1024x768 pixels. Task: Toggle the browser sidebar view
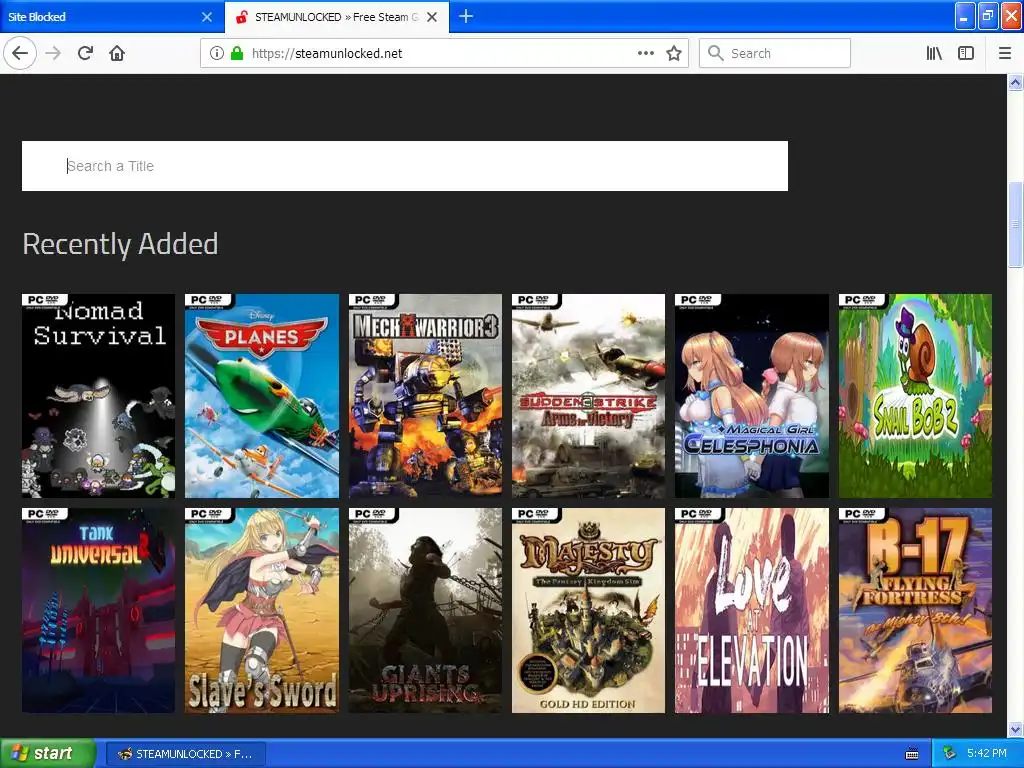pyautogui.click(x=966, y=54)
